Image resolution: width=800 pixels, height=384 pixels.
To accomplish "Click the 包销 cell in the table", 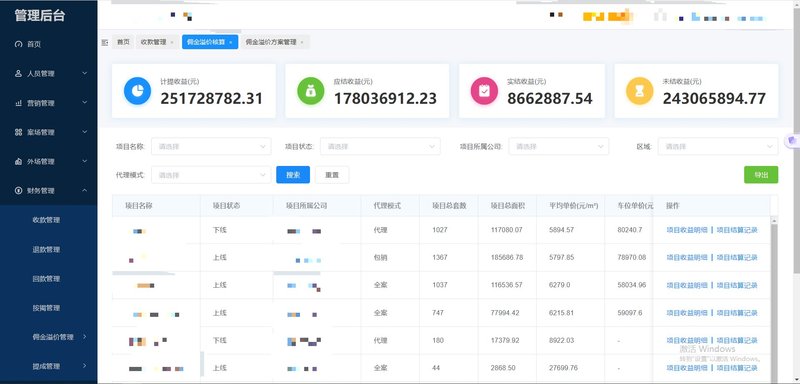I will [380, 258].
